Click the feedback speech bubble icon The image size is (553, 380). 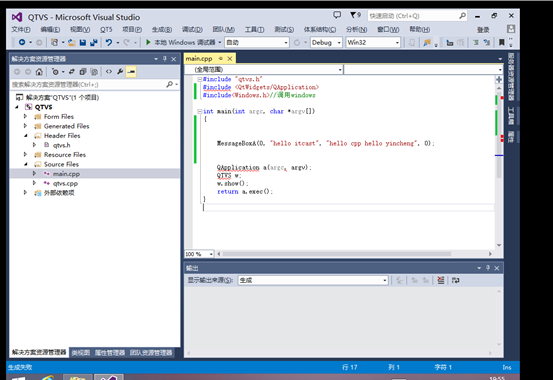tap(337, 15)
